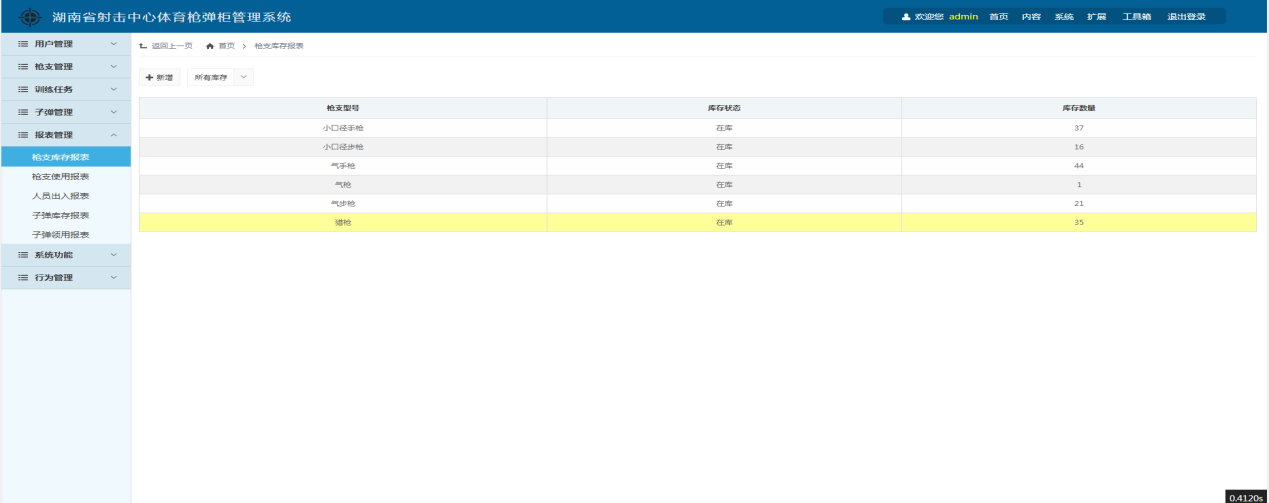Click the admin username link
1269x503 pixels.
pyautogui.click(x=963, y=17)
